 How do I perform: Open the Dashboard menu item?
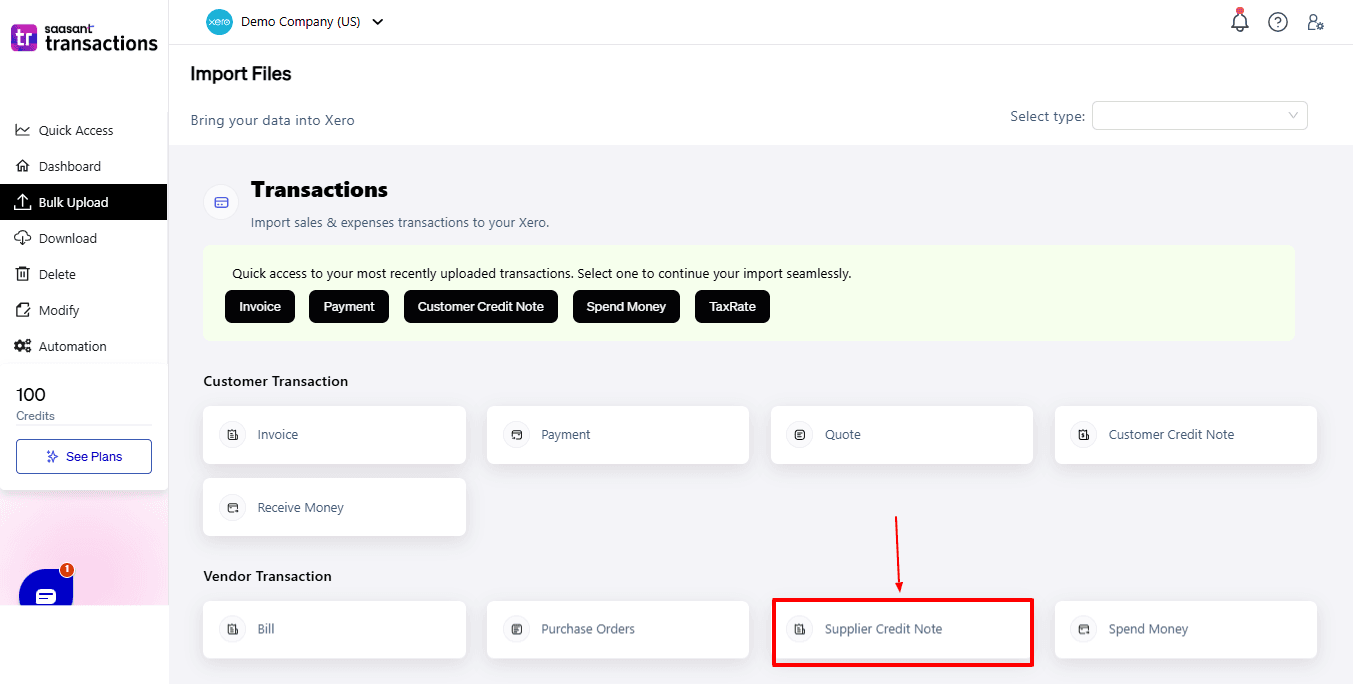69,166
